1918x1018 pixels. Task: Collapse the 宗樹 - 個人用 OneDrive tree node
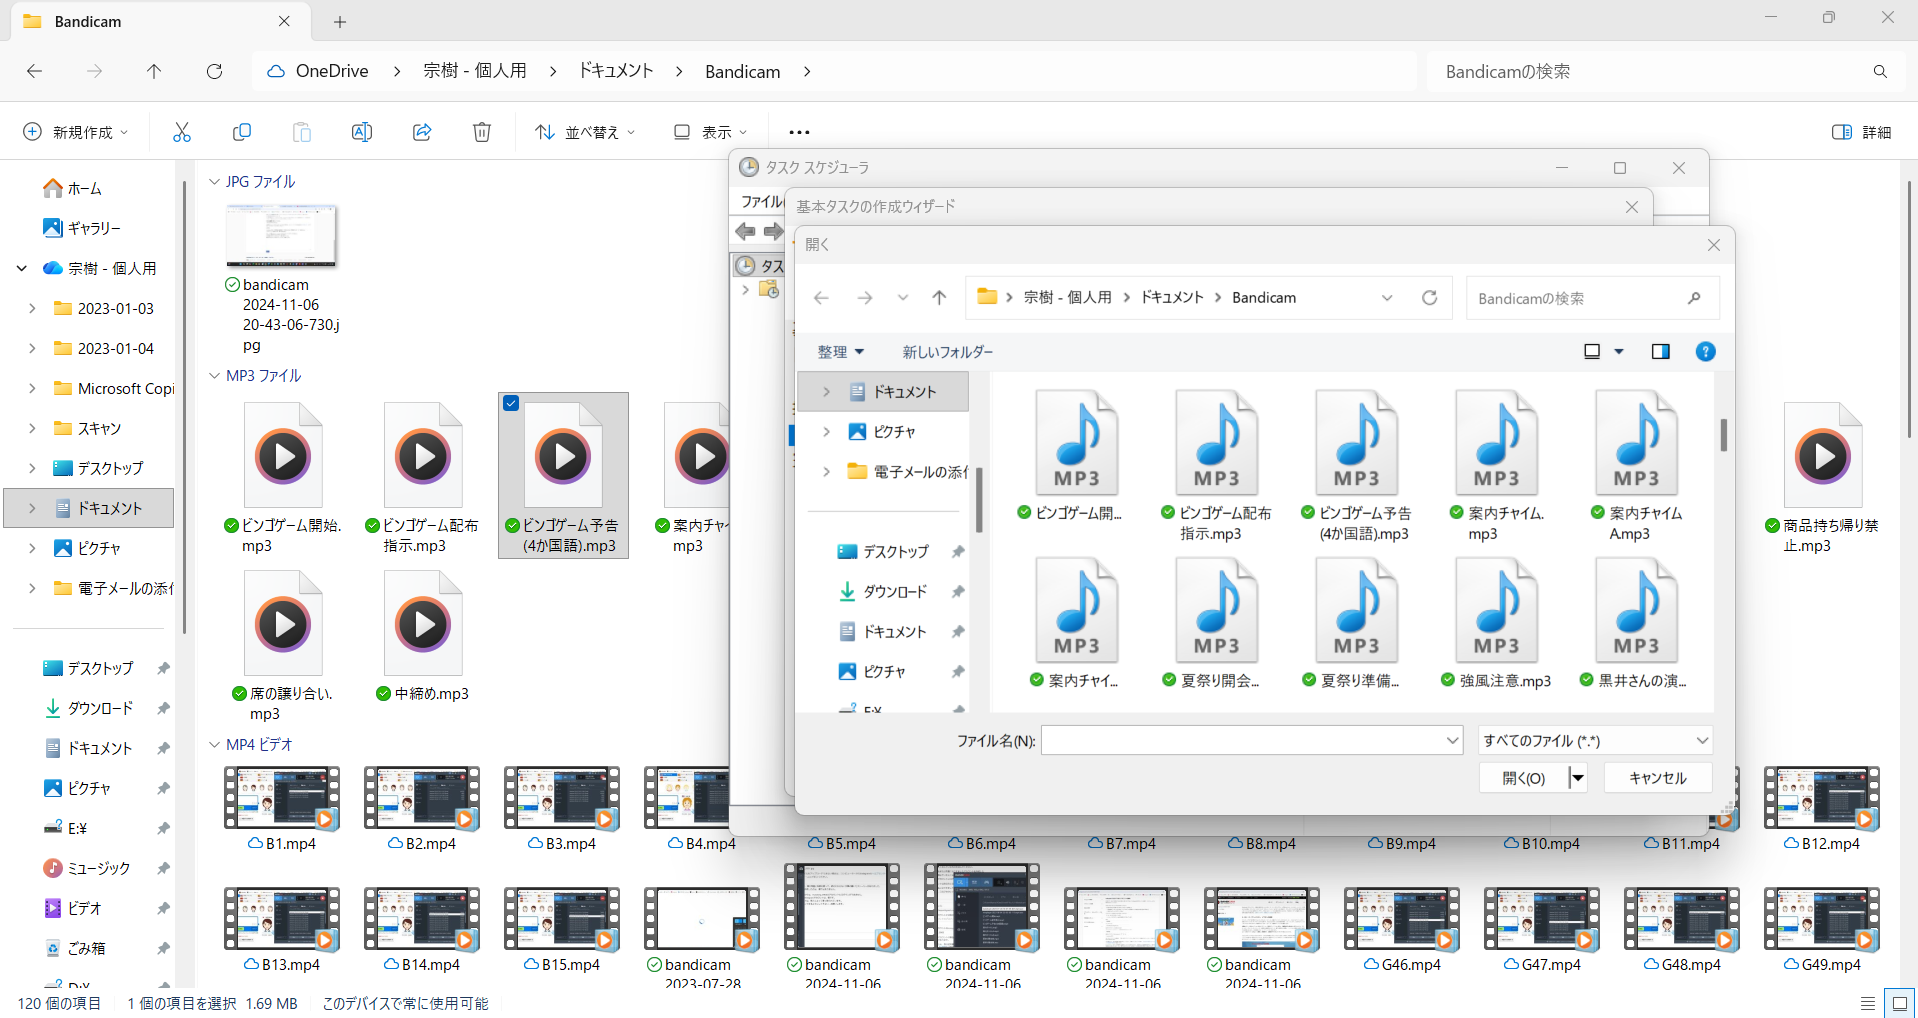pos(21,268)
